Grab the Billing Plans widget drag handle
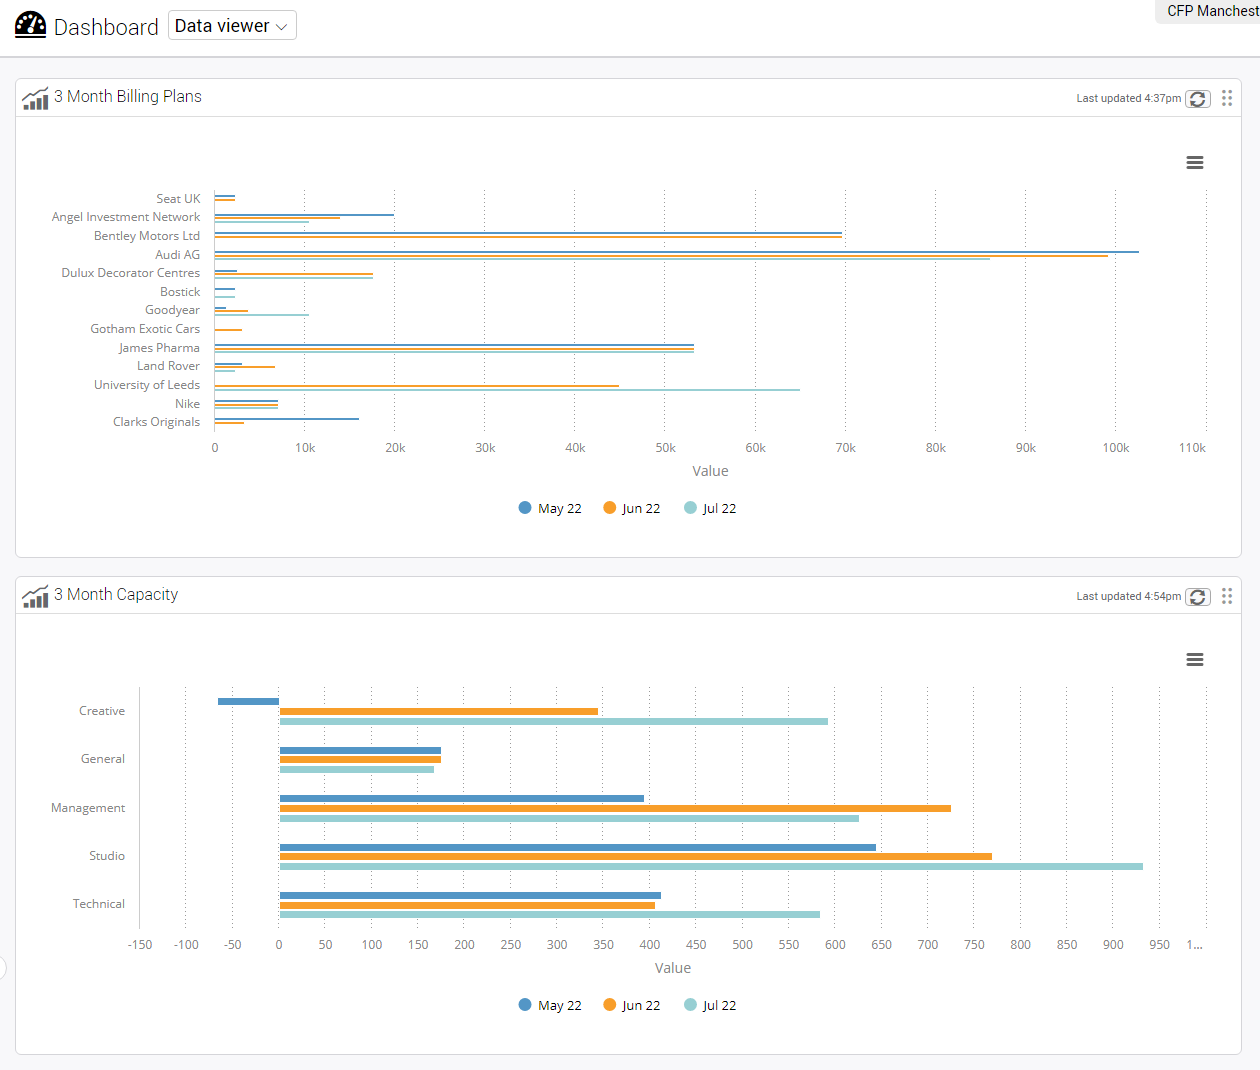This screenshot has height=1070, width=1260. point(1227,97)
